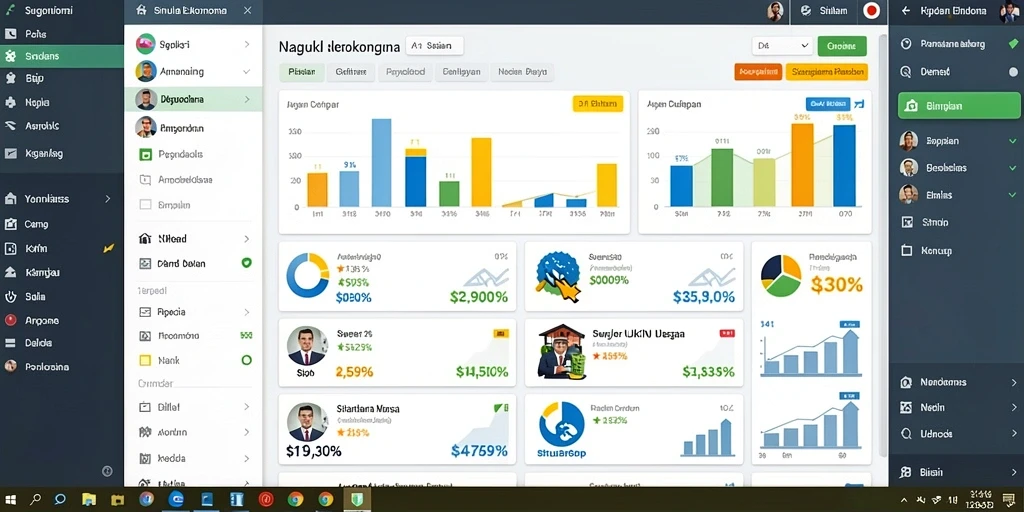1024x512 pixels.
Task: Click the orange button under the D4 dropdown
Action: click(x=758, y=72)
